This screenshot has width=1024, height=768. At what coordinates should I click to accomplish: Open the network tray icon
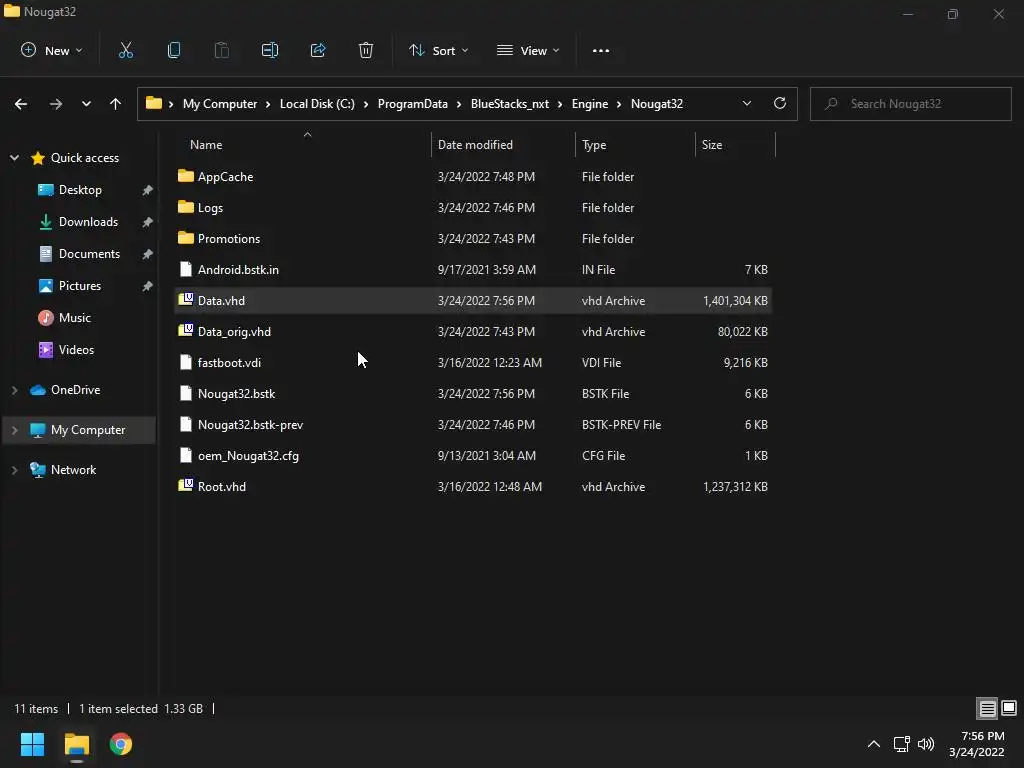tap(902, 744)
